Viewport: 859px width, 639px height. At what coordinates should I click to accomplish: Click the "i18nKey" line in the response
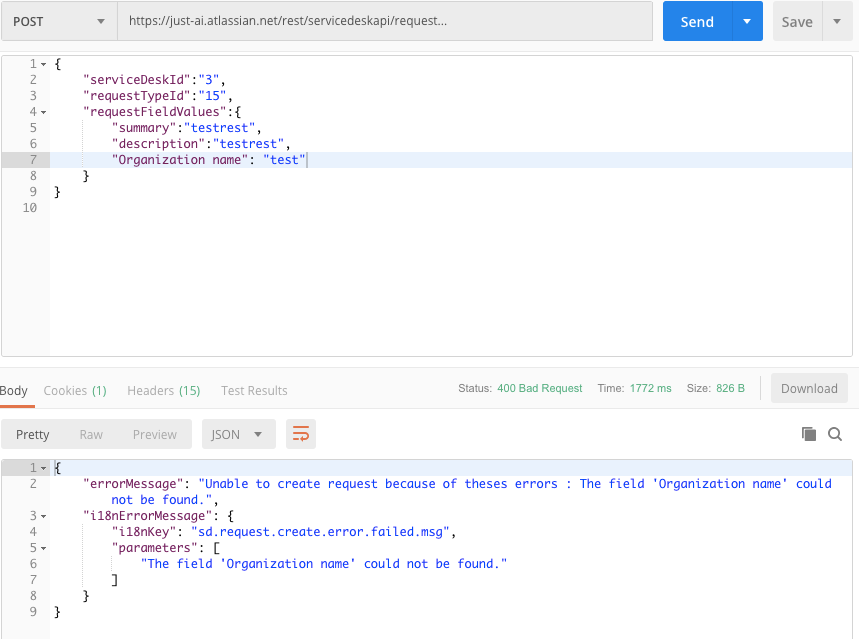click(x=284, y=532)
